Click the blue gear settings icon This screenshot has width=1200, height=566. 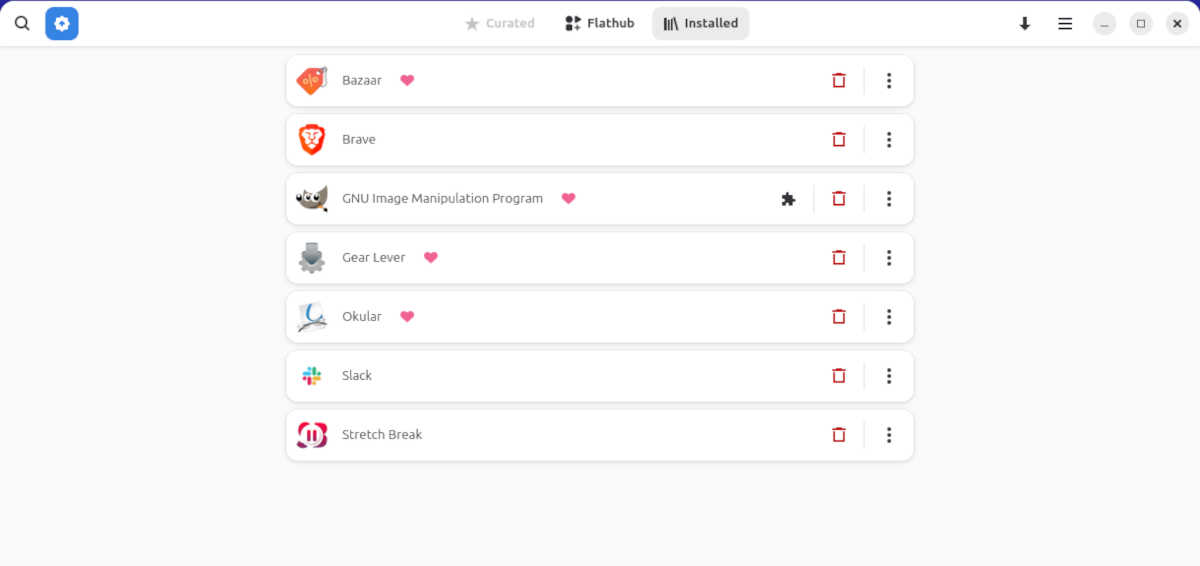pyautogui.click(x=62, y=23)
